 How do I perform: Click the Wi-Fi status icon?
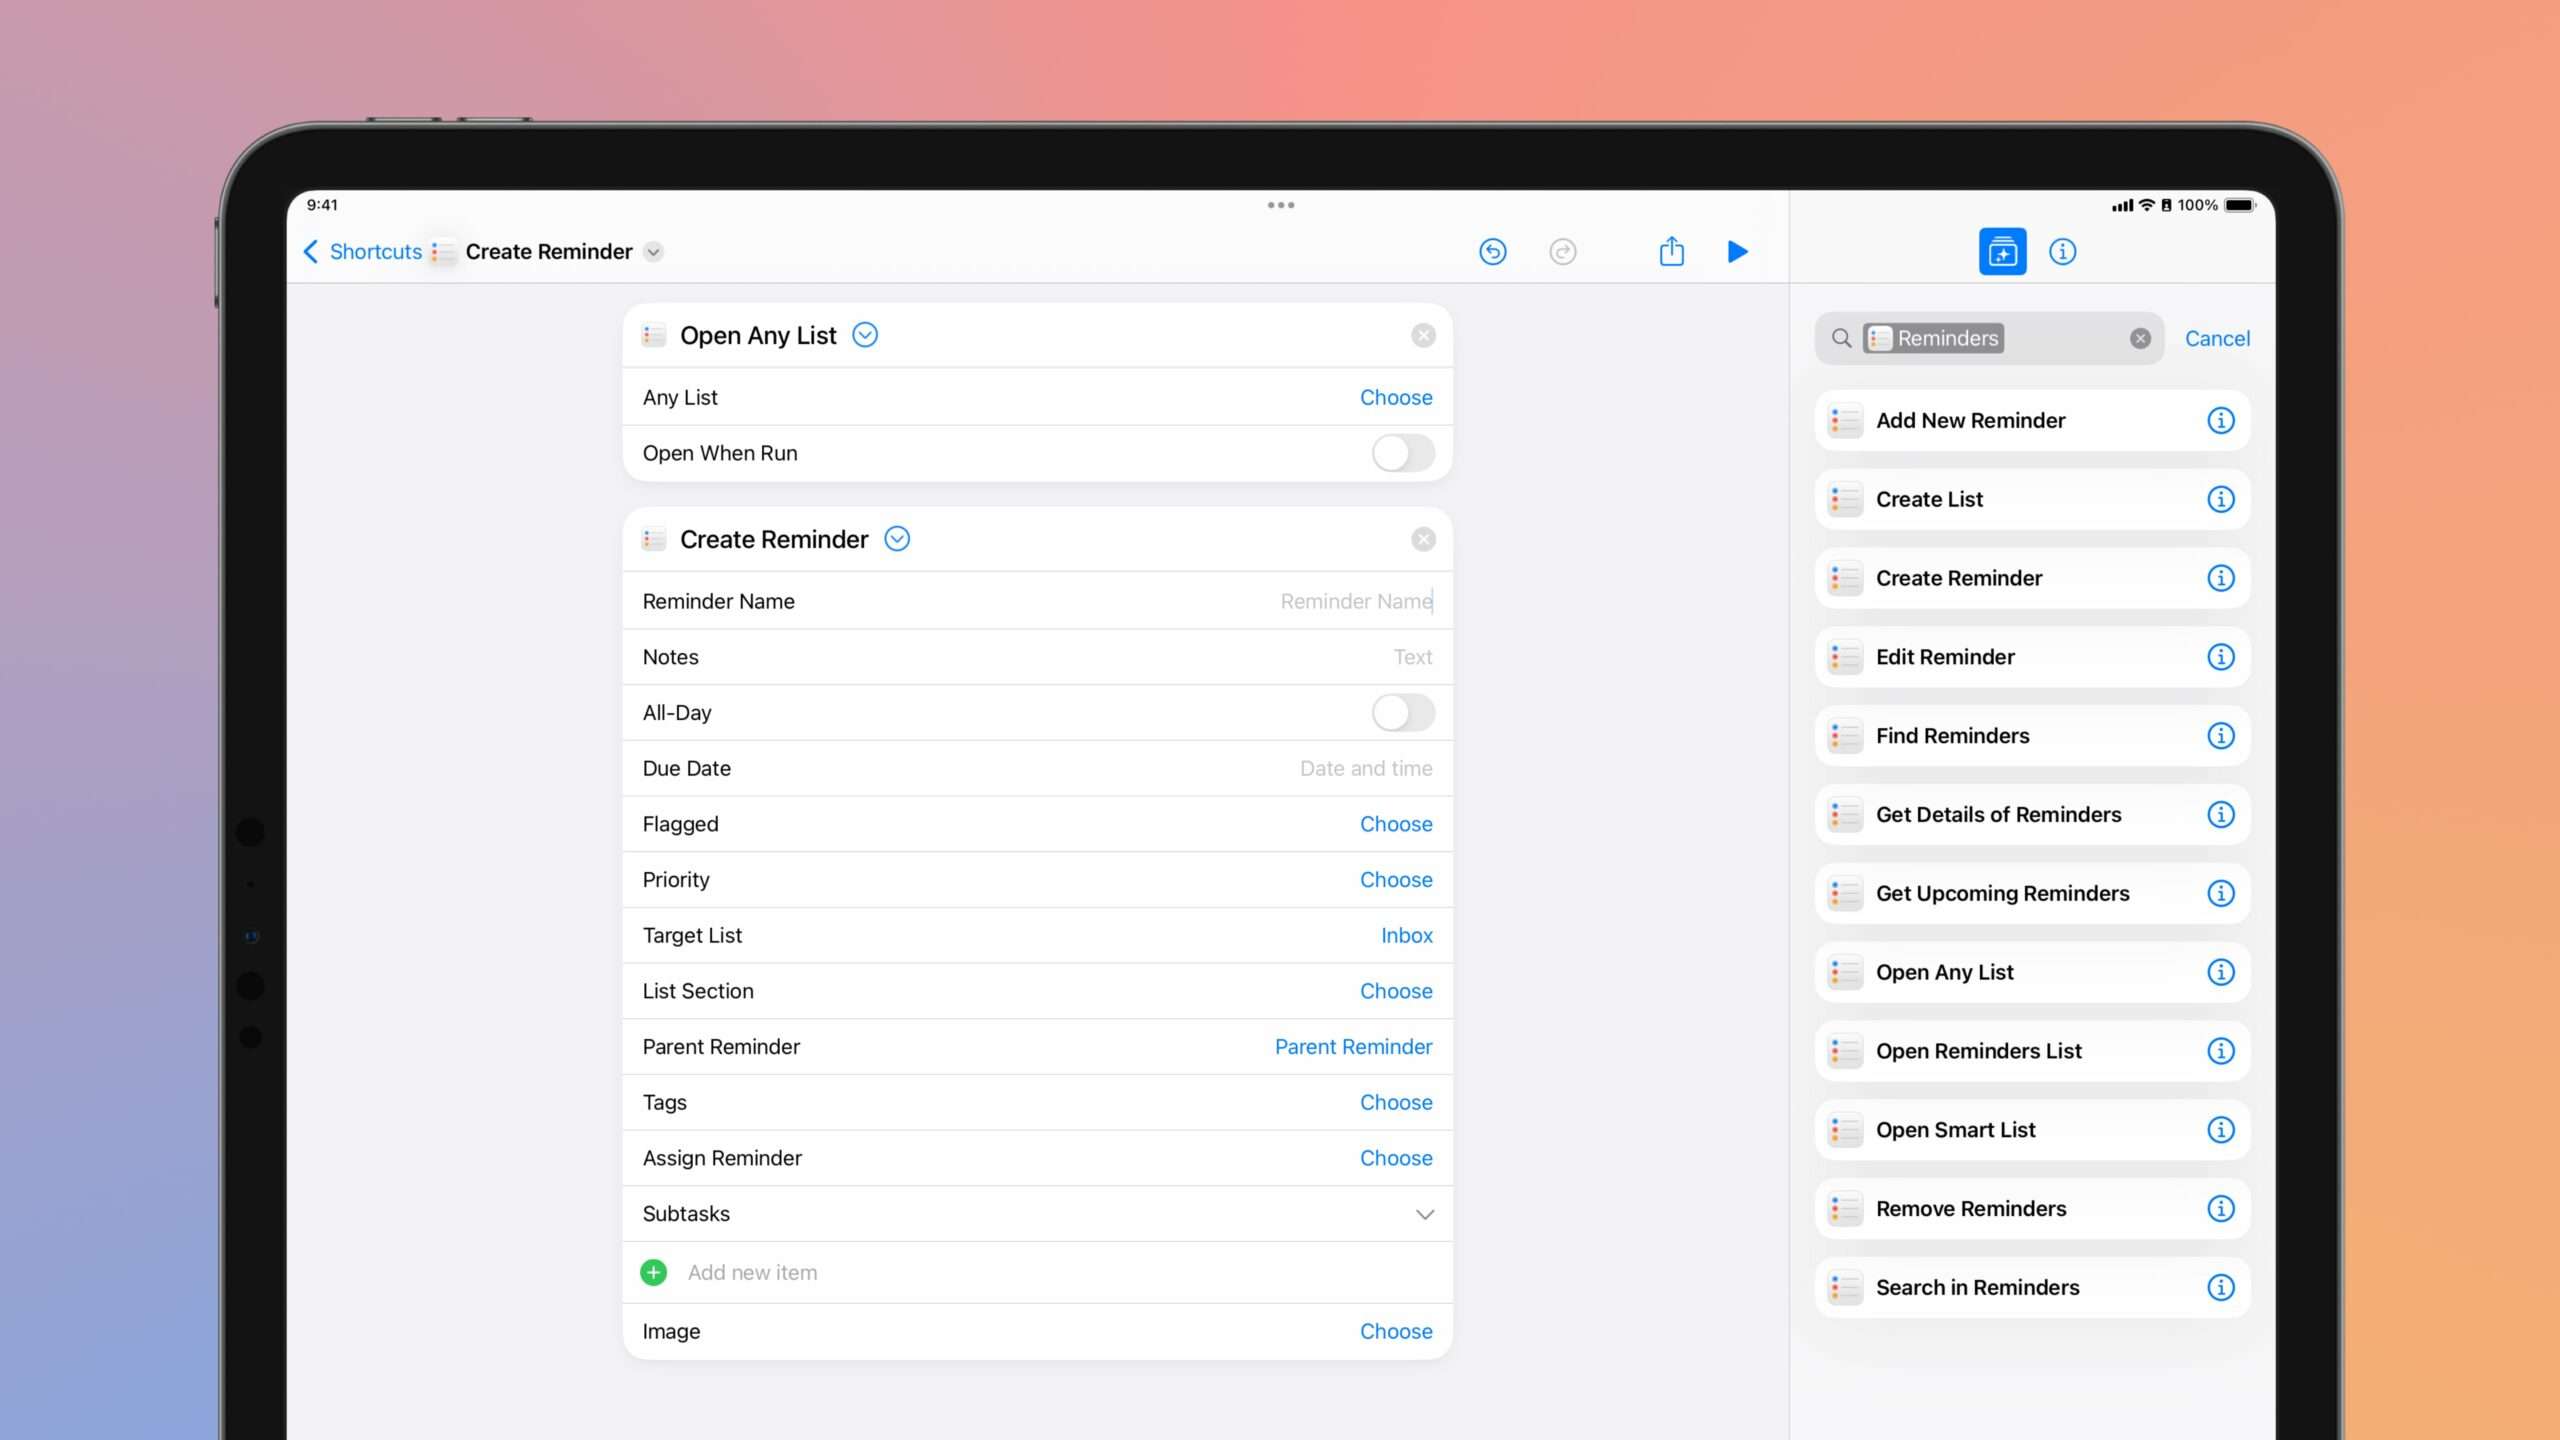point(2146,205)
